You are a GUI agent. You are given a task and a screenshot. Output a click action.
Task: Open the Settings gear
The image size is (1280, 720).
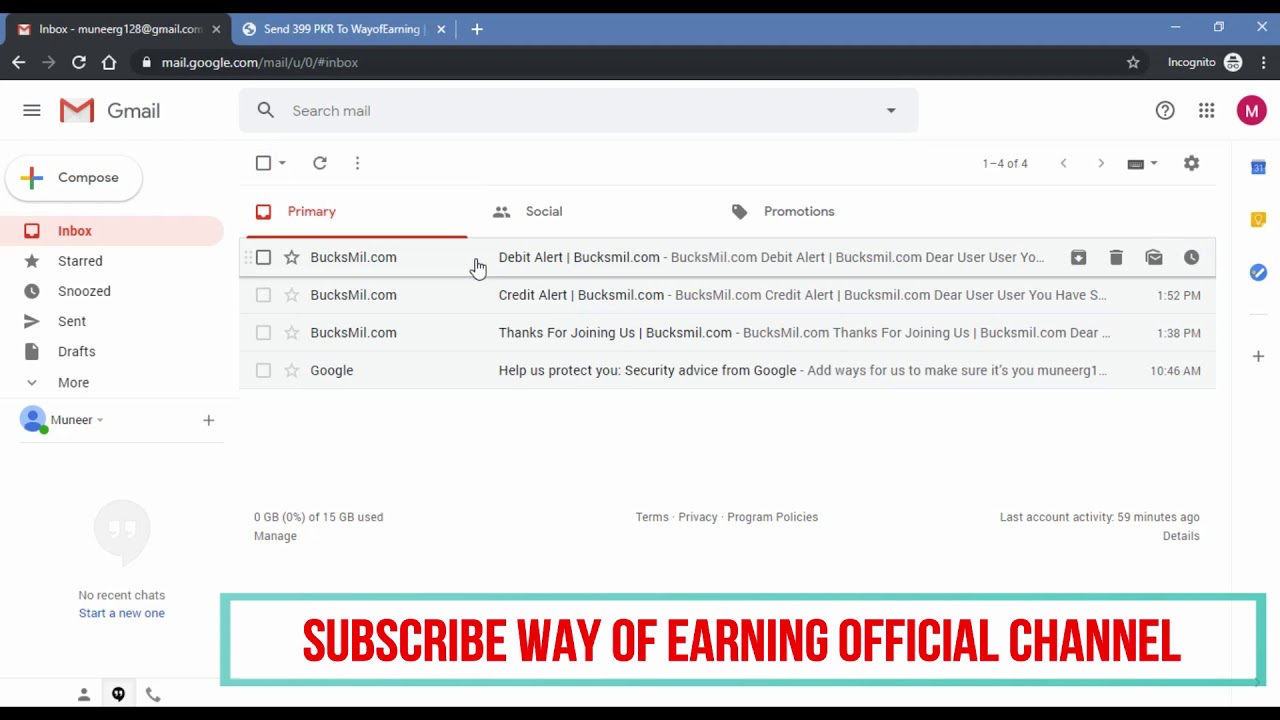[x=1191, y=163]
